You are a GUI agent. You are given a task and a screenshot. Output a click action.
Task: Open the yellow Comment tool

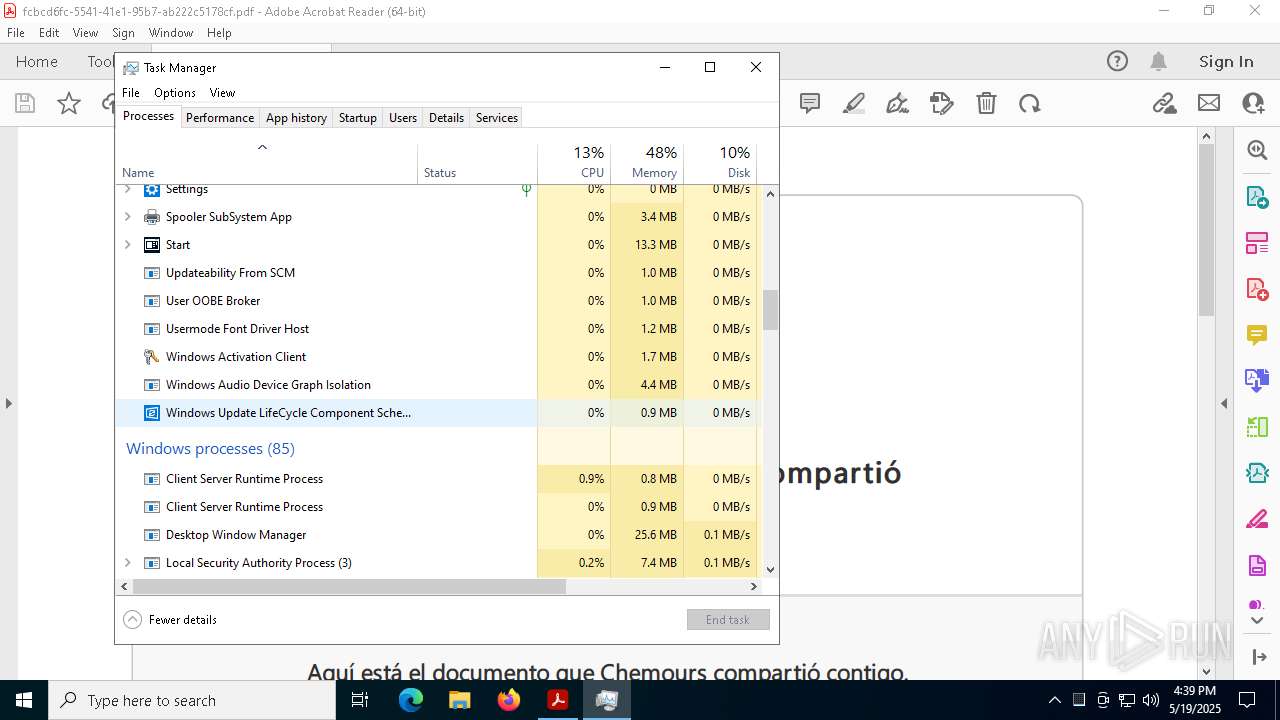1257,334
